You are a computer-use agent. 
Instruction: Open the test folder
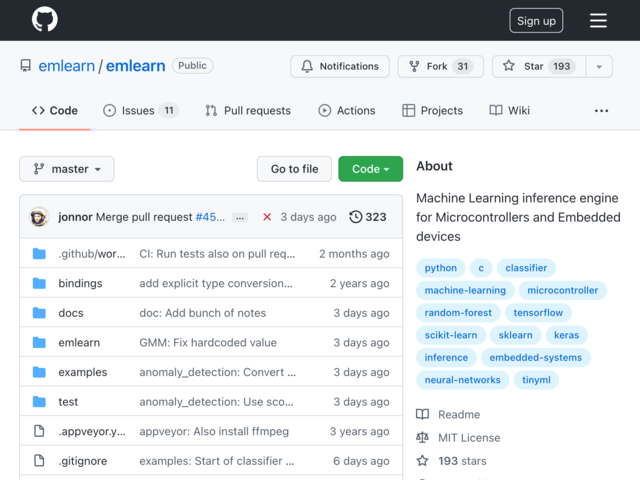(68, 402)
